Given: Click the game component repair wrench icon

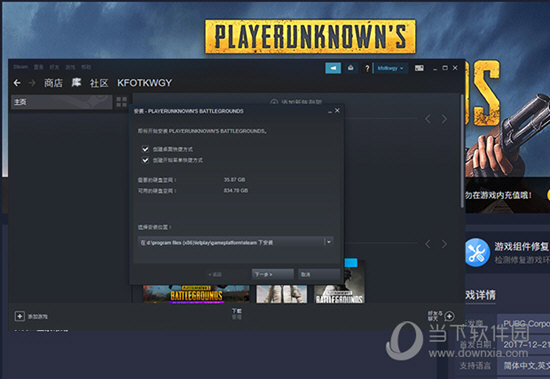Looking at the screenshot, I should click(477, 252).
